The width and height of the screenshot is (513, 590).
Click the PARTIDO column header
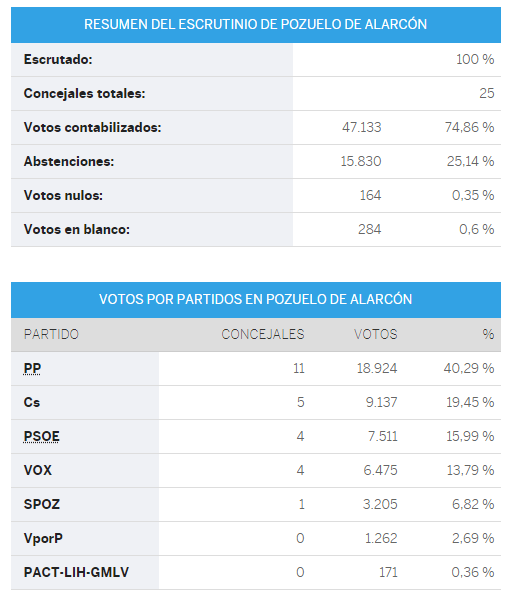51,334
